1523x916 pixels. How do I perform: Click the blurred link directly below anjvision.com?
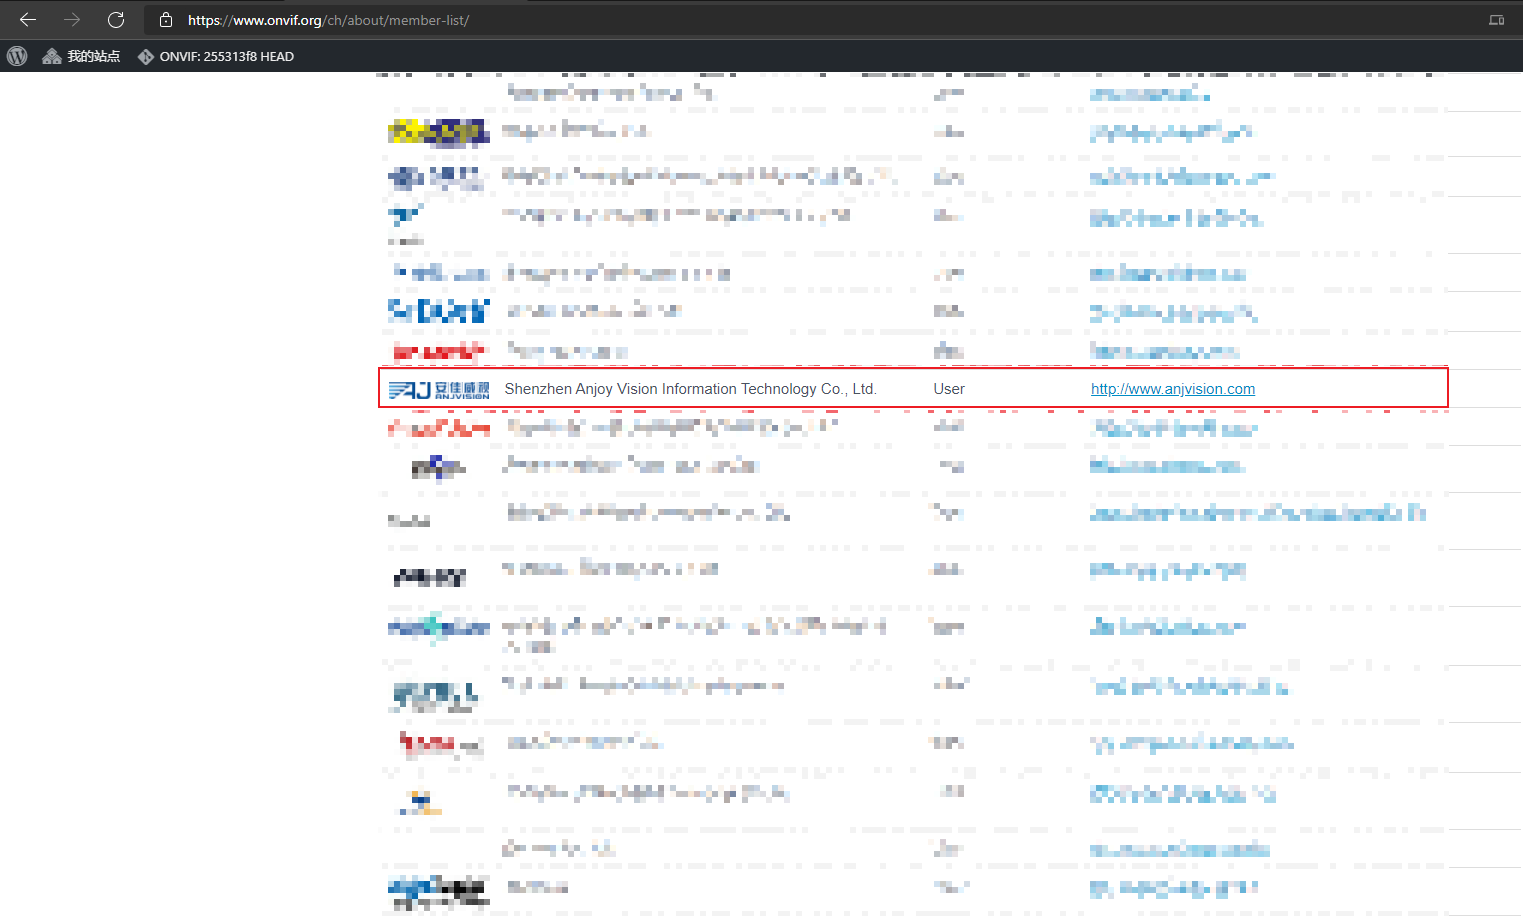pos(1173,428)
